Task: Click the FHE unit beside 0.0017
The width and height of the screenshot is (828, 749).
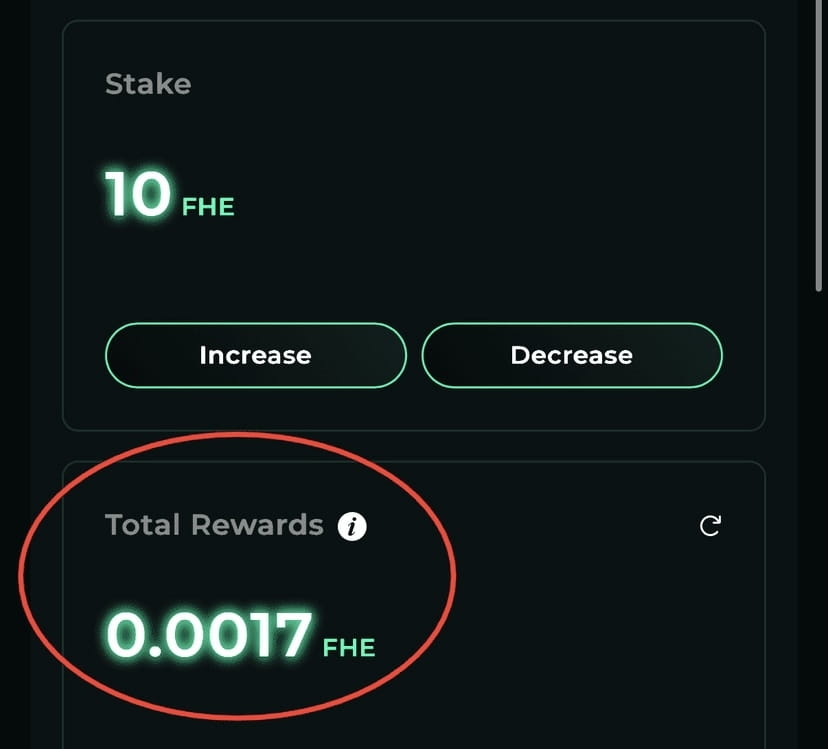Action: (x=349, y=648)
